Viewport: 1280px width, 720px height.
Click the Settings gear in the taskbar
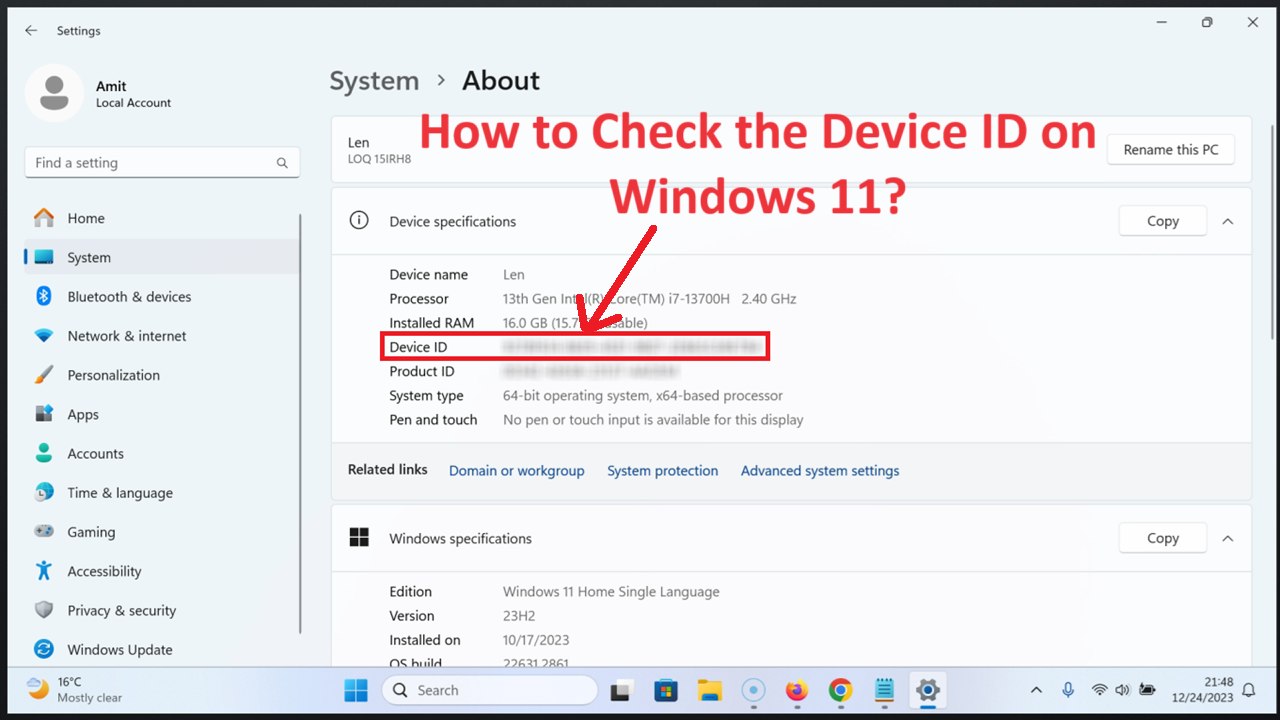click(x=928, y=690)
